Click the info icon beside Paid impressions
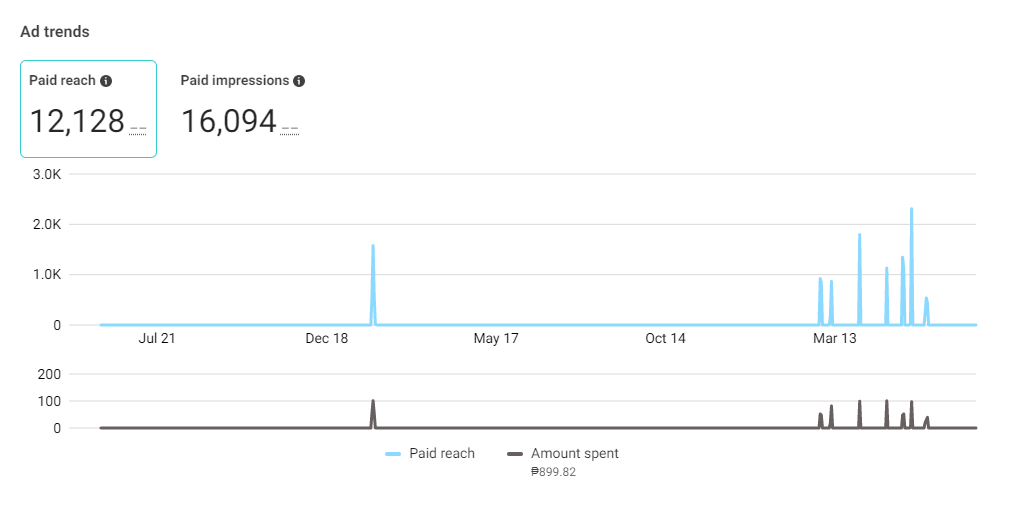 click(x=299, y=81)
